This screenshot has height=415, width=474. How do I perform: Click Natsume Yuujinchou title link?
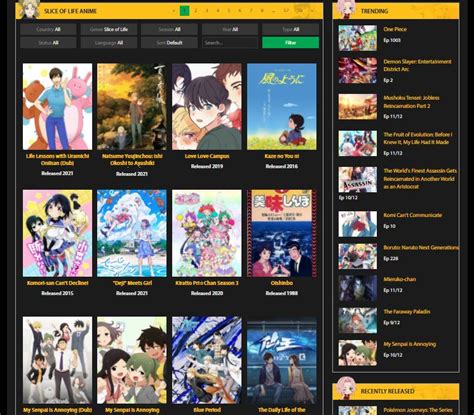tap(132, 159)
